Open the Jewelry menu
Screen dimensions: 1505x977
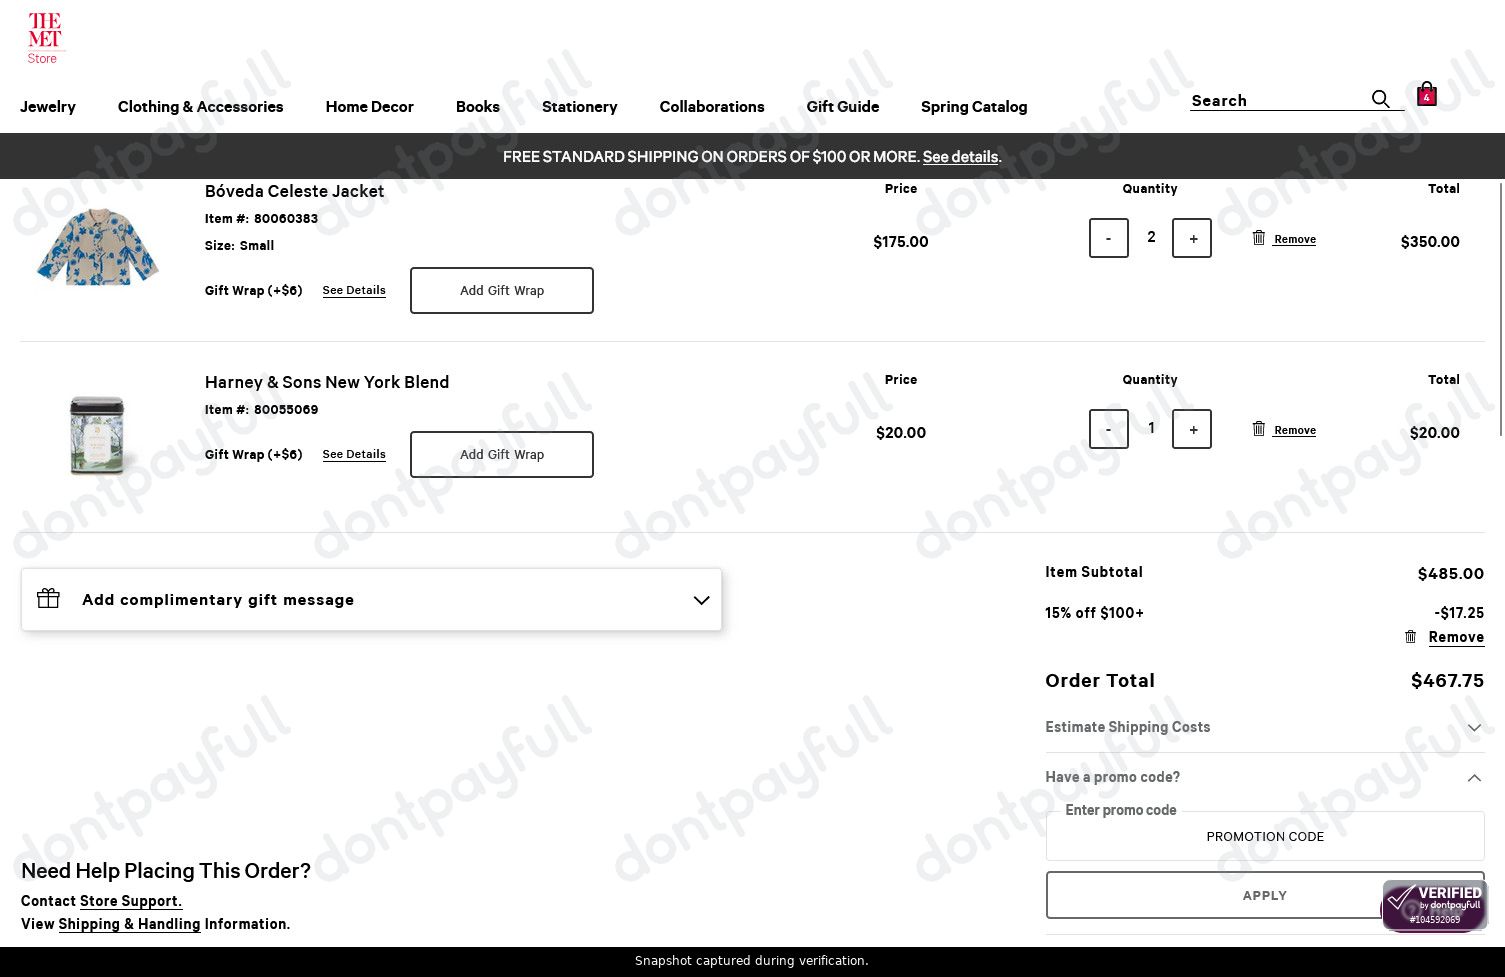tap(48, 107)
